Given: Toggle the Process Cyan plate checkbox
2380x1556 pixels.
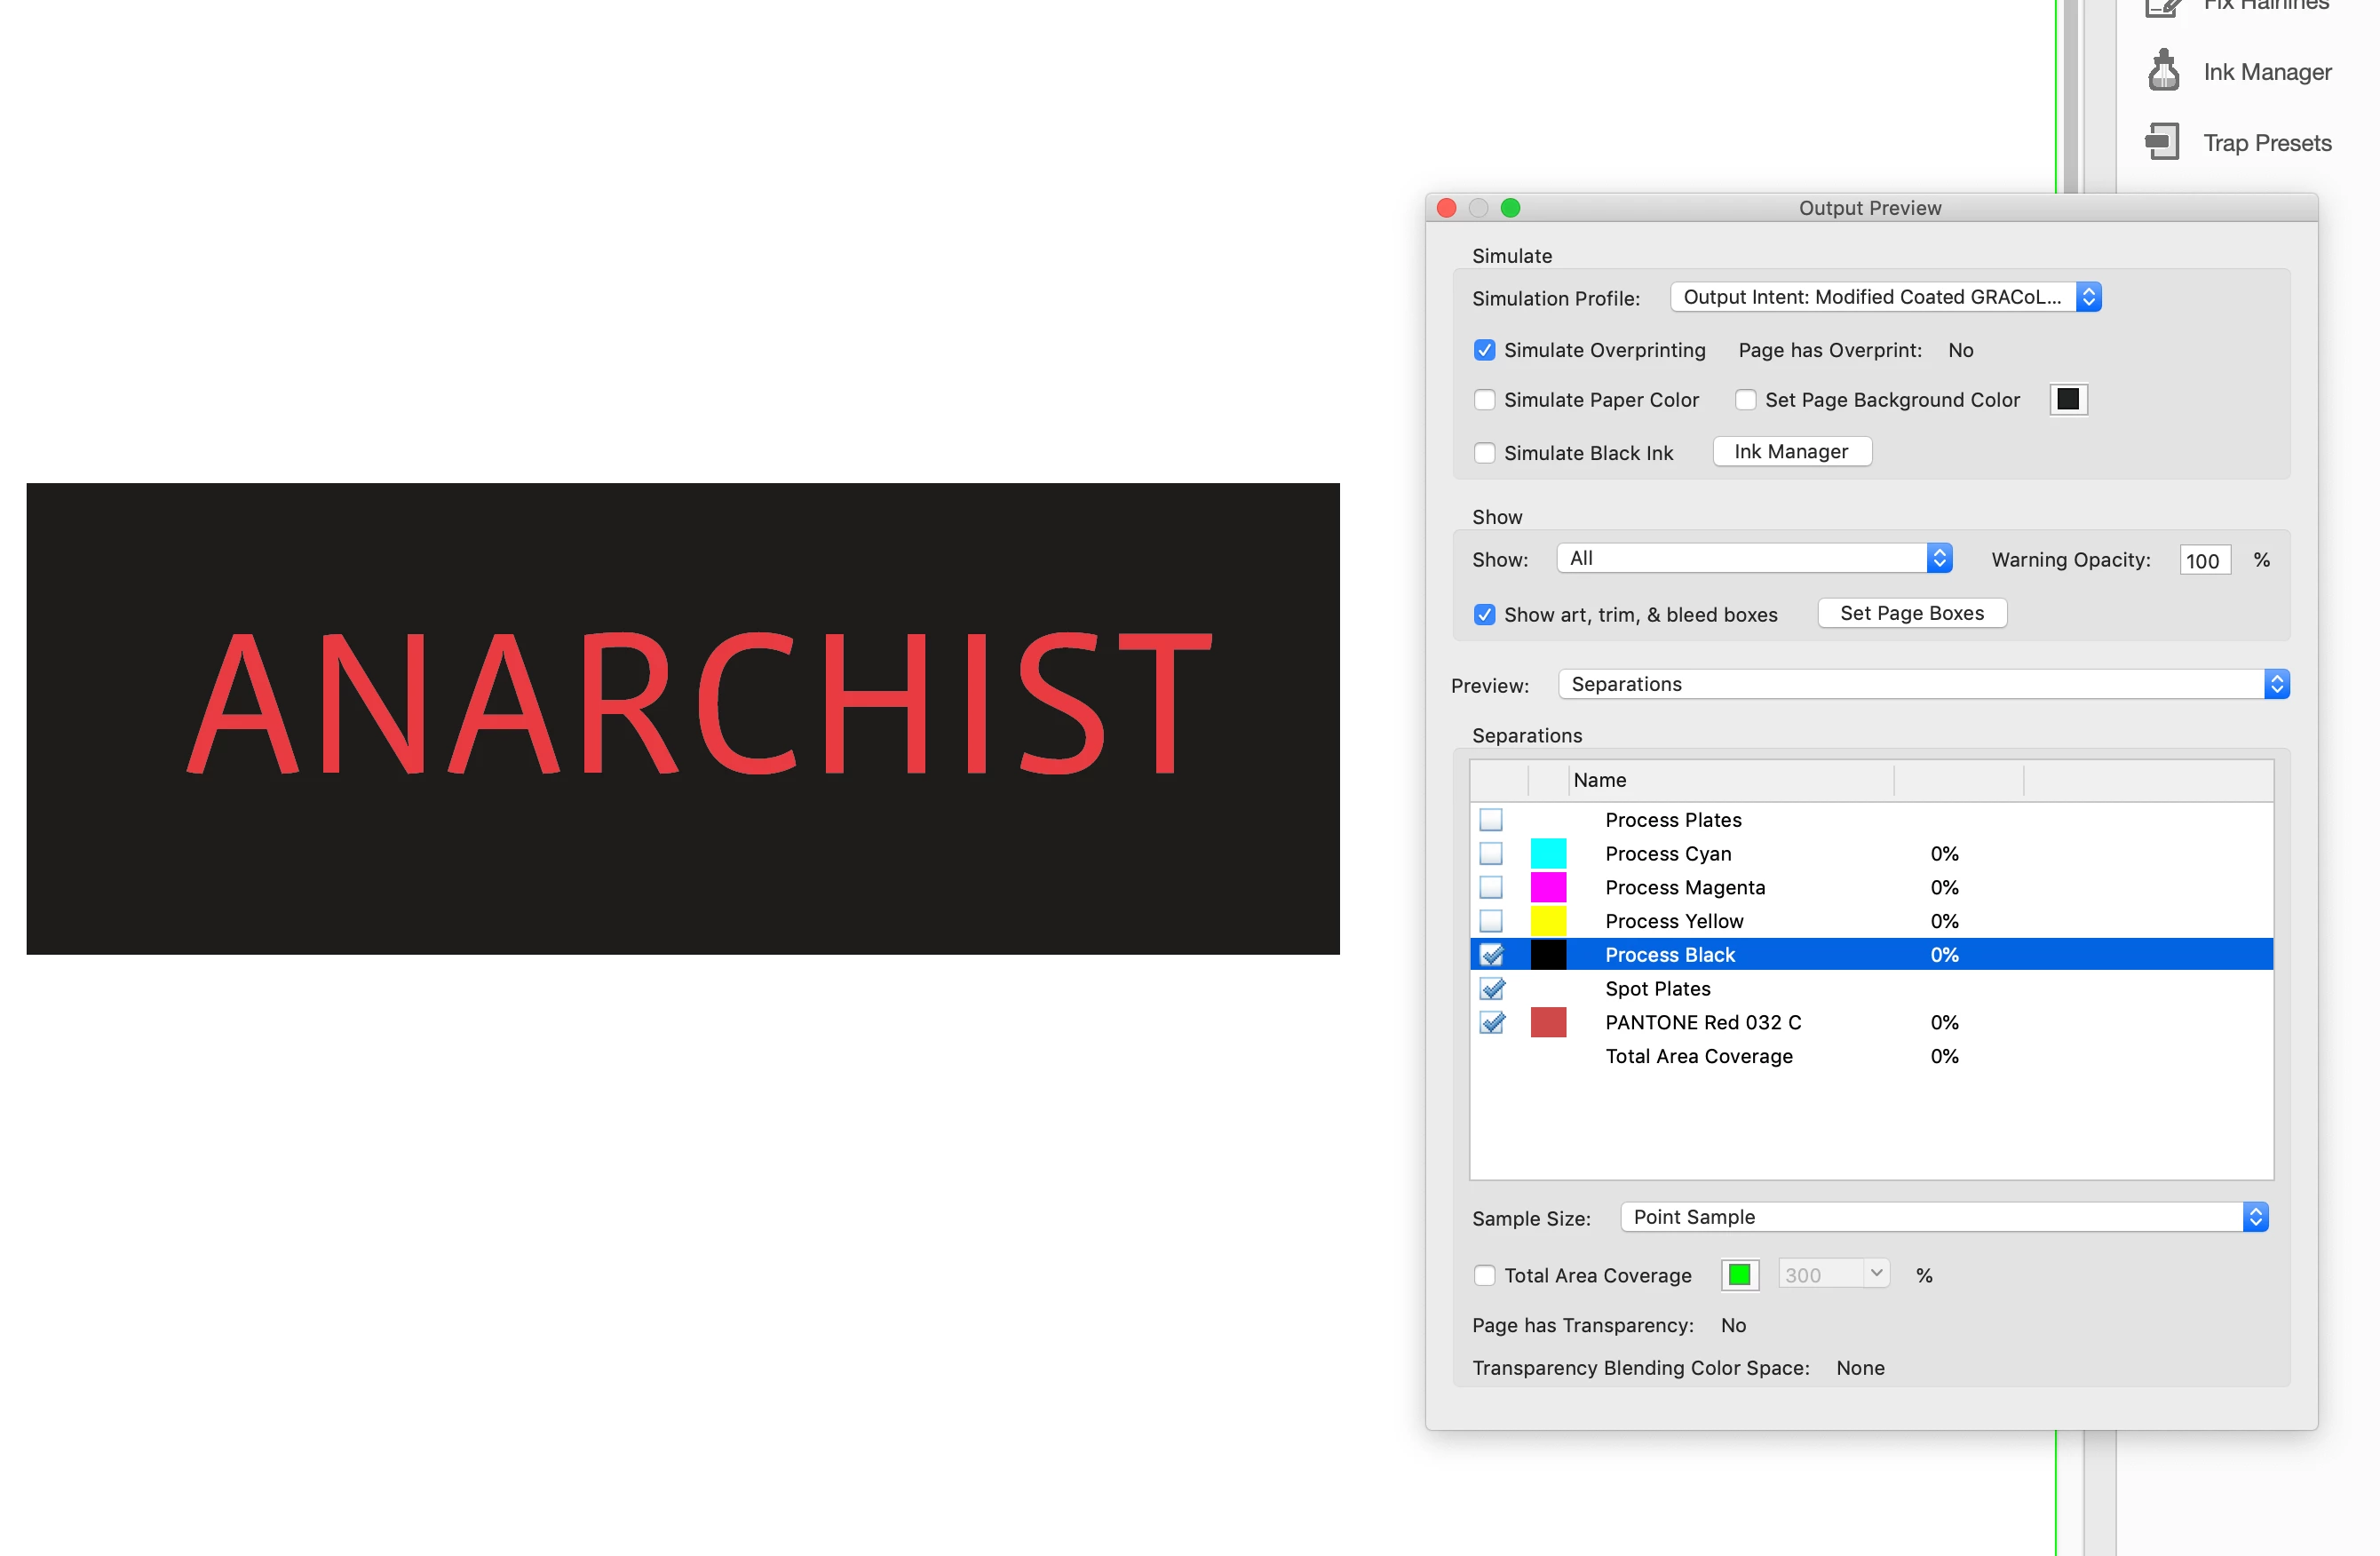Looking at the screenshot, I should pos(1490,853).
